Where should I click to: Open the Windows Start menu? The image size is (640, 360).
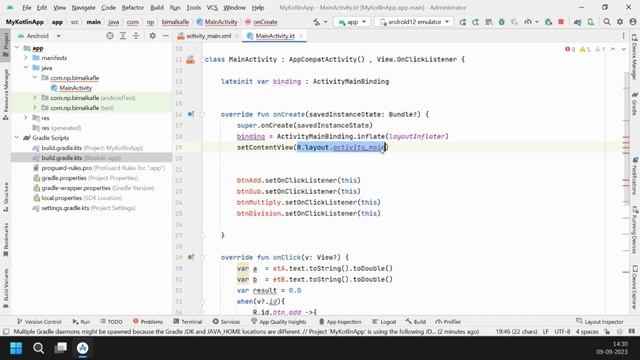click(x=16, y=348)
